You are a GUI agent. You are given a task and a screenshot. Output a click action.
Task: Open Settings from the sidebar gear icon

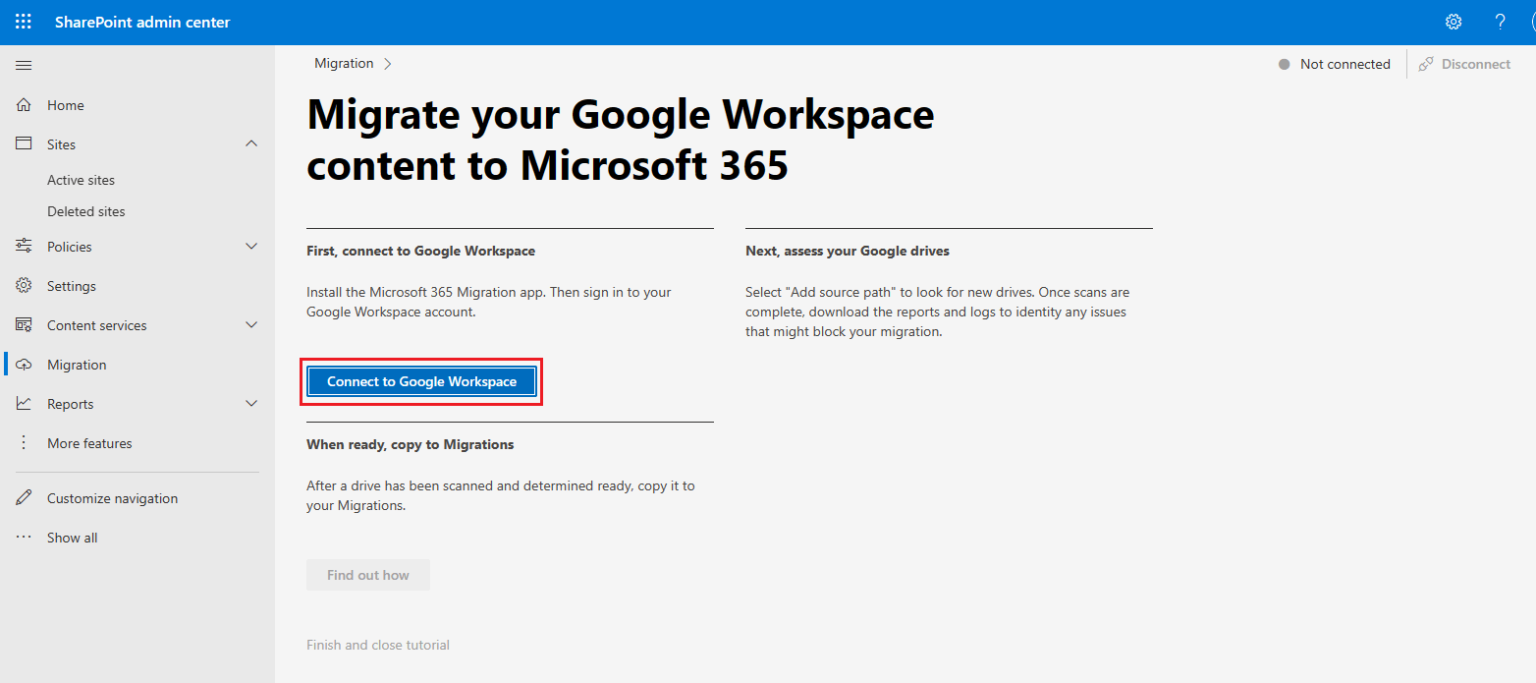23,285
